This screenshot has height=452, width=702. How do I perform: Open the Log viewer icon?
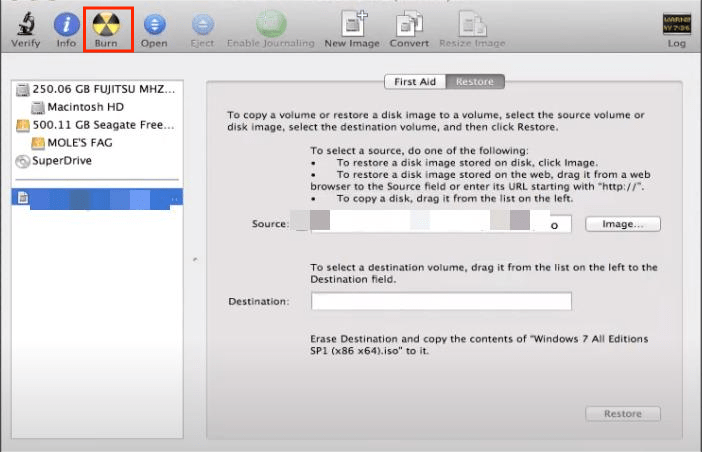(677, 25)
